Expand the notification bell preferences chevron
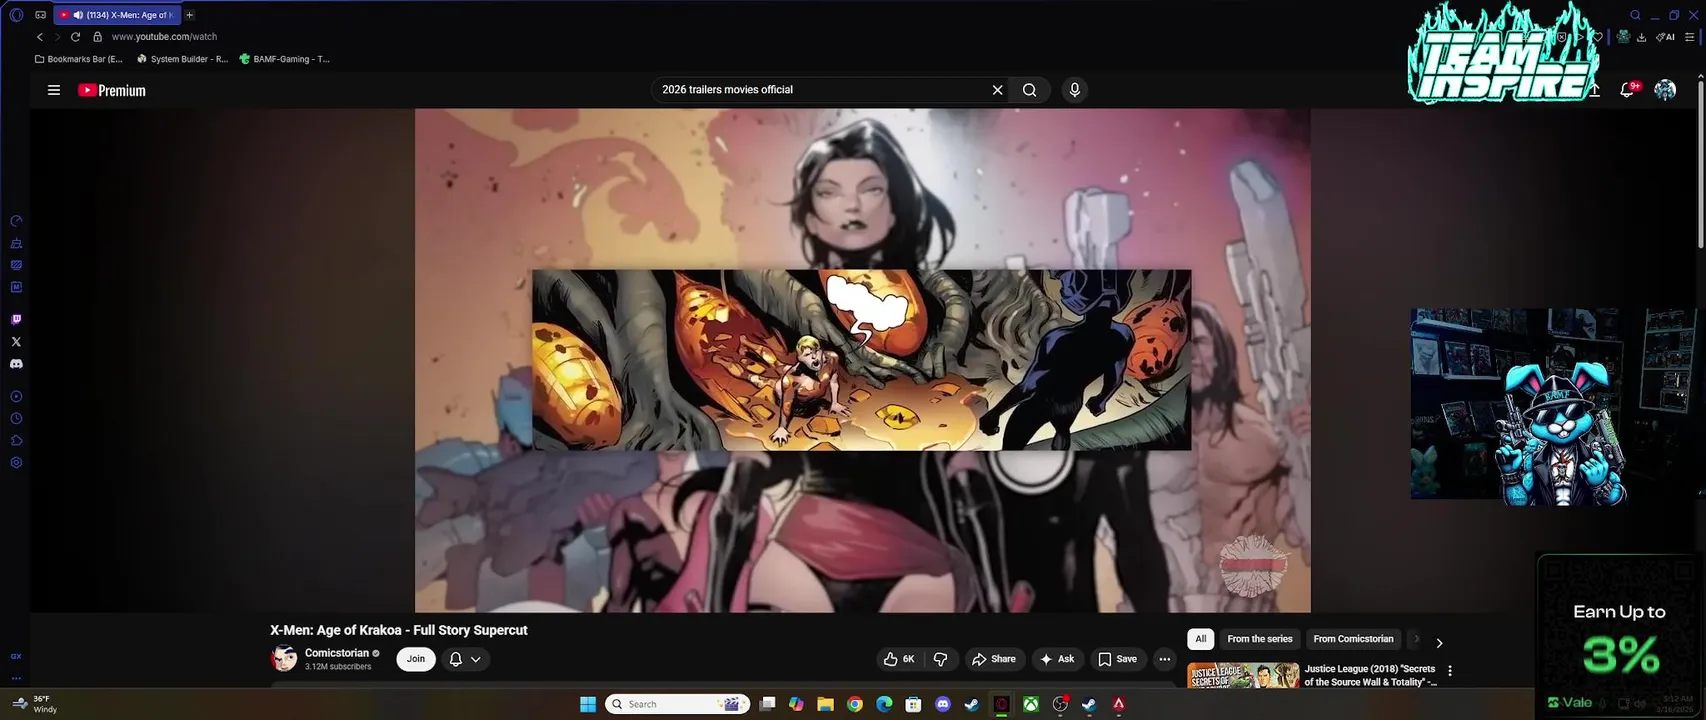1706x720 pixels. coord(476,659)
